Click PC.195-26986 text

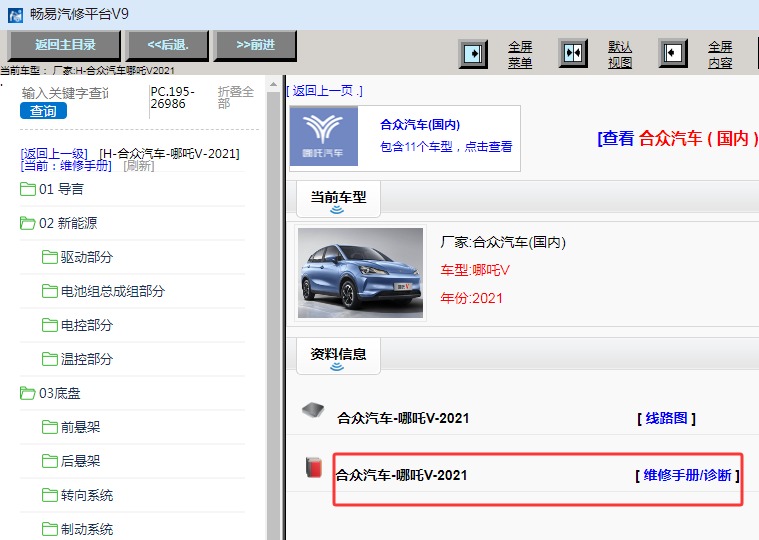[x=173, y=97]
